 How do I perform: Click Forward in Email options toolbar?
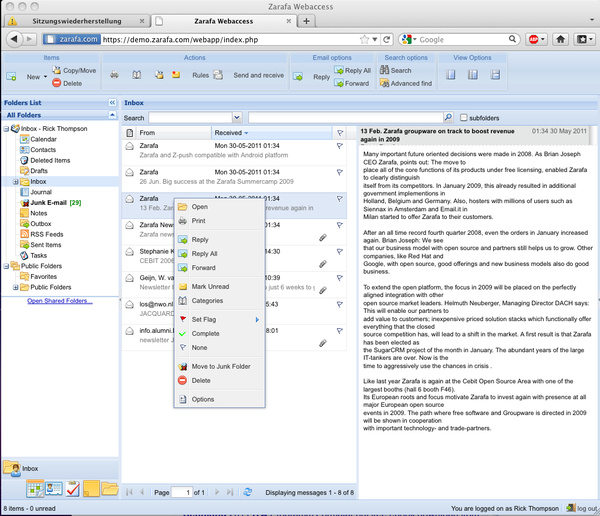click(x=352, y=83)
